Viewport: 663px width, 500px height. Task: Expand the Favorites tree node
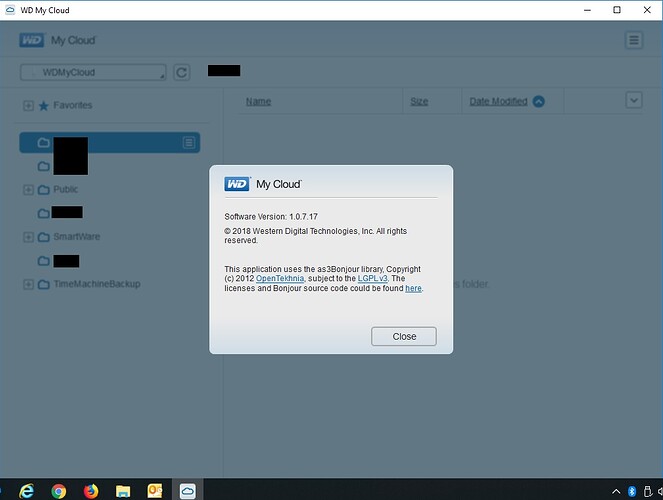point(28,106)
